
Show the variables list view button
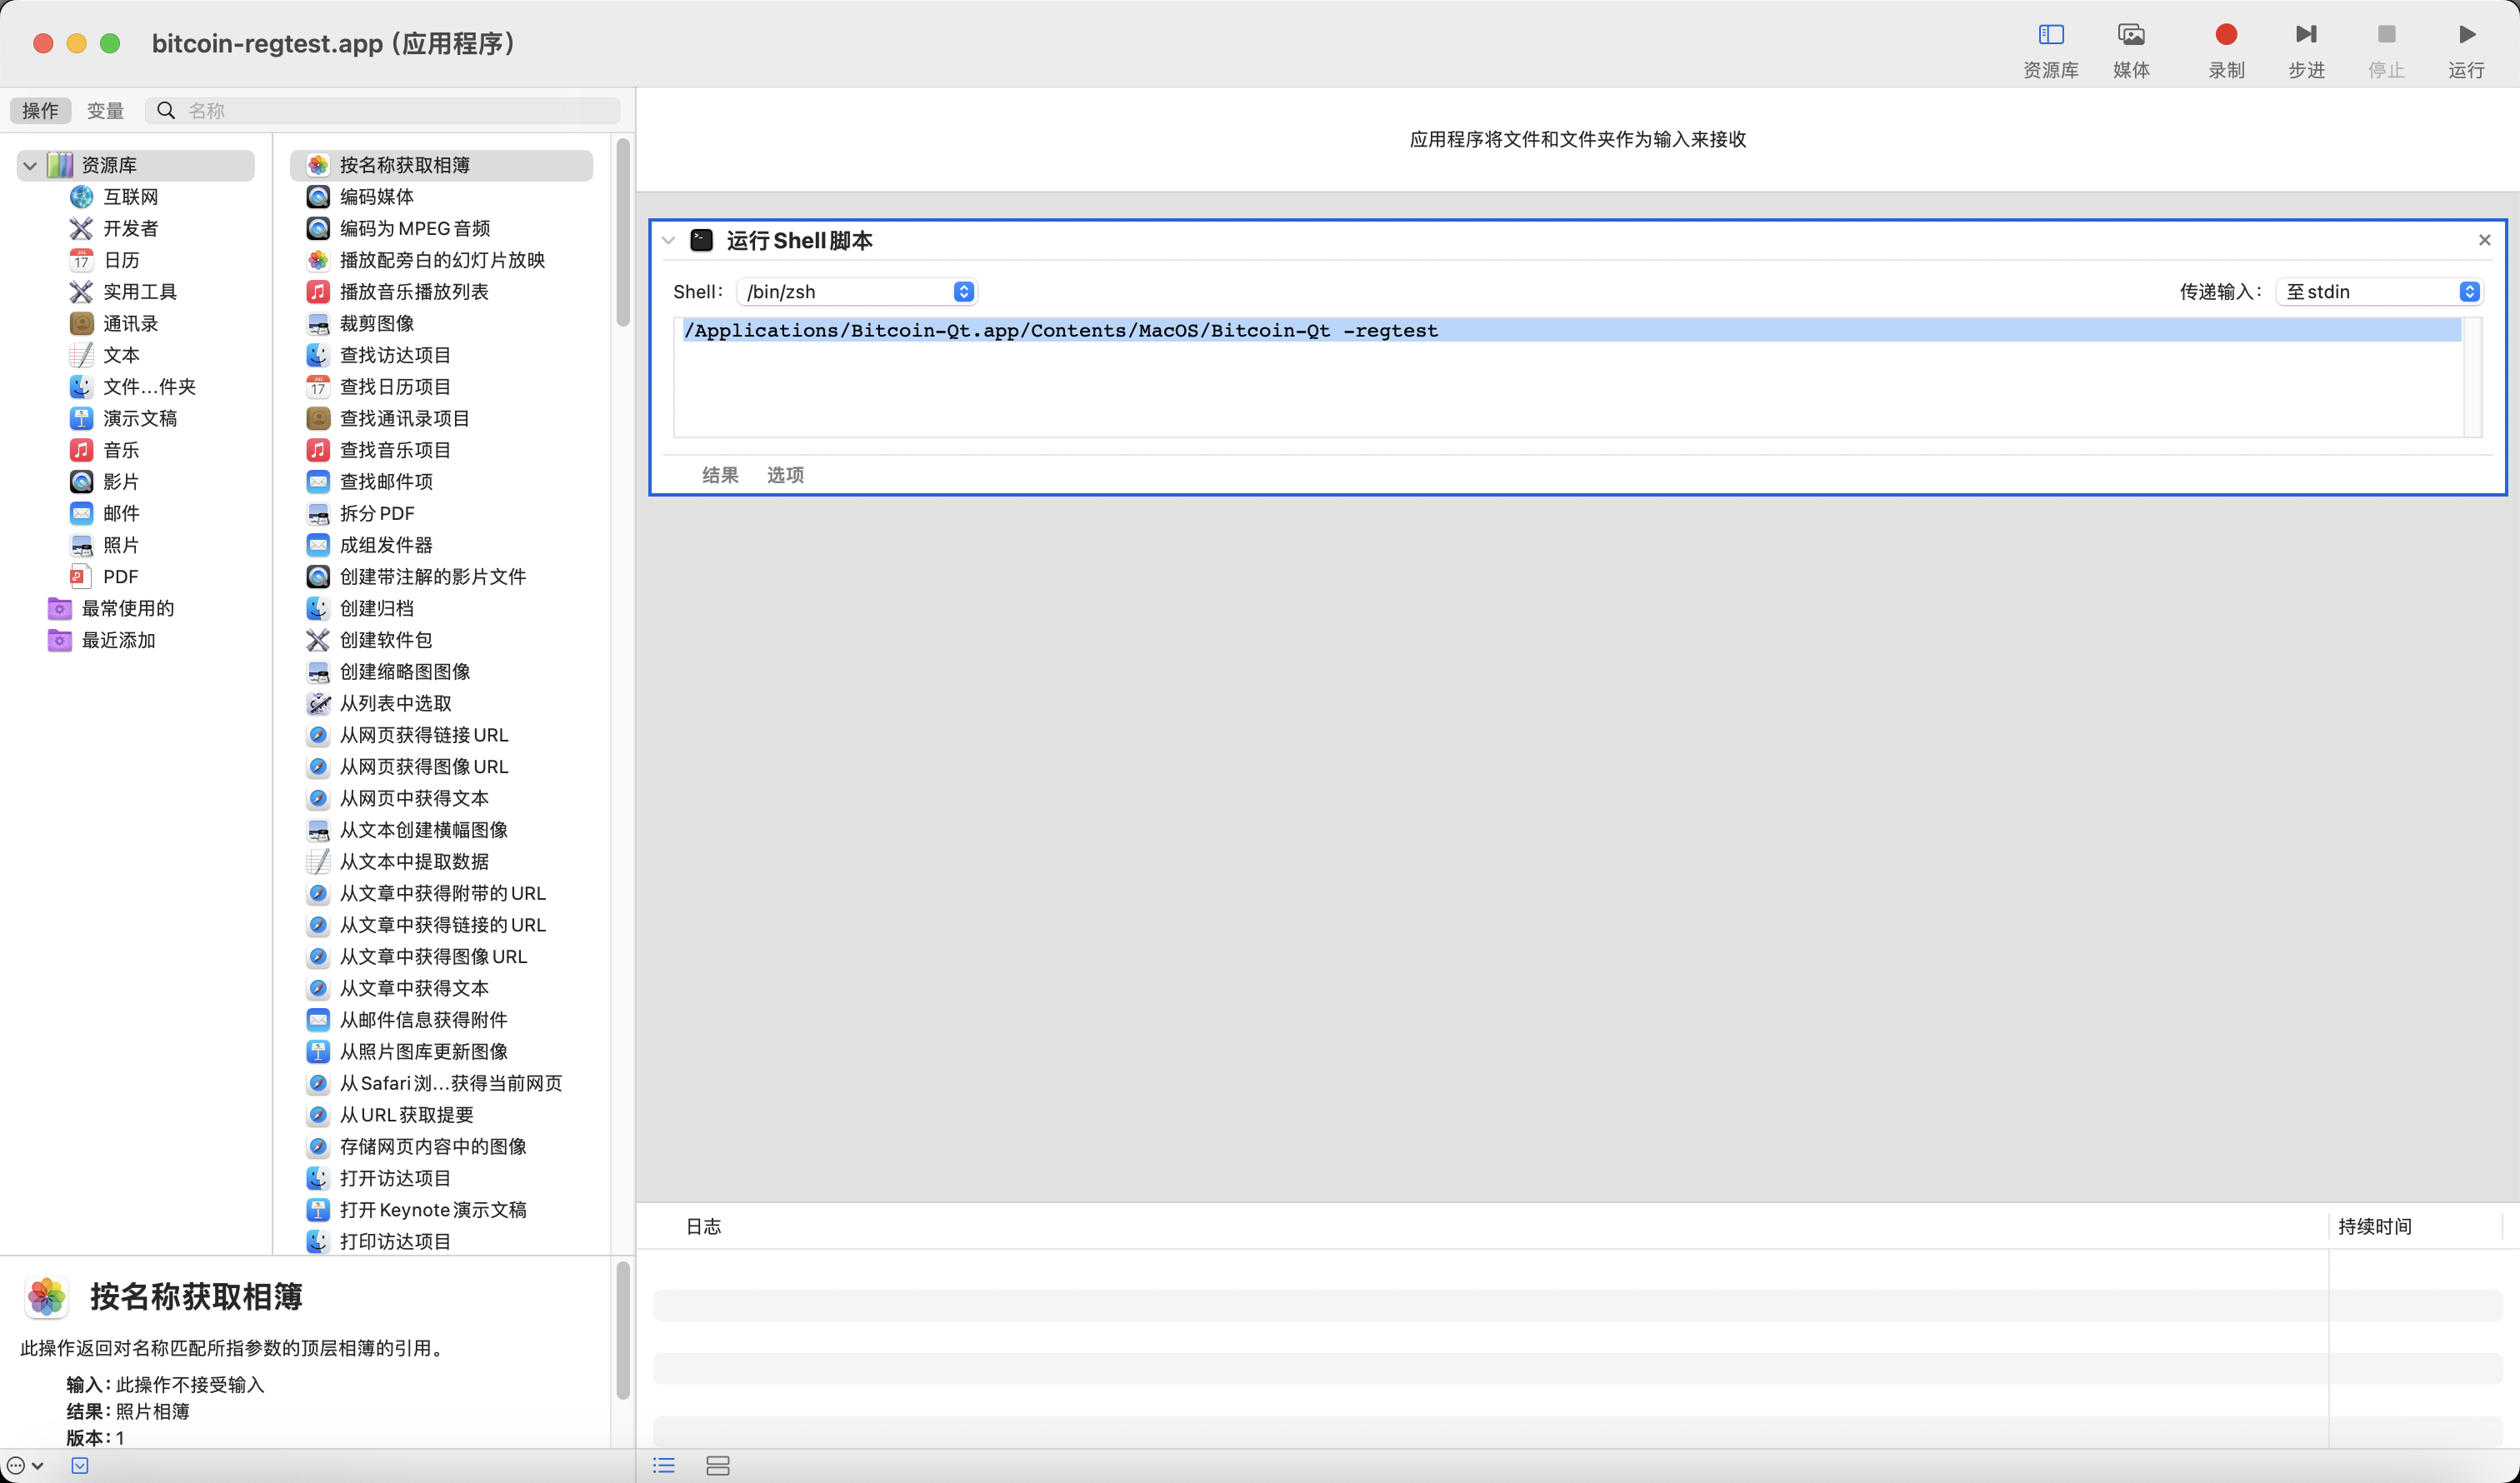pyautogui.click(x=718, y=1466)
